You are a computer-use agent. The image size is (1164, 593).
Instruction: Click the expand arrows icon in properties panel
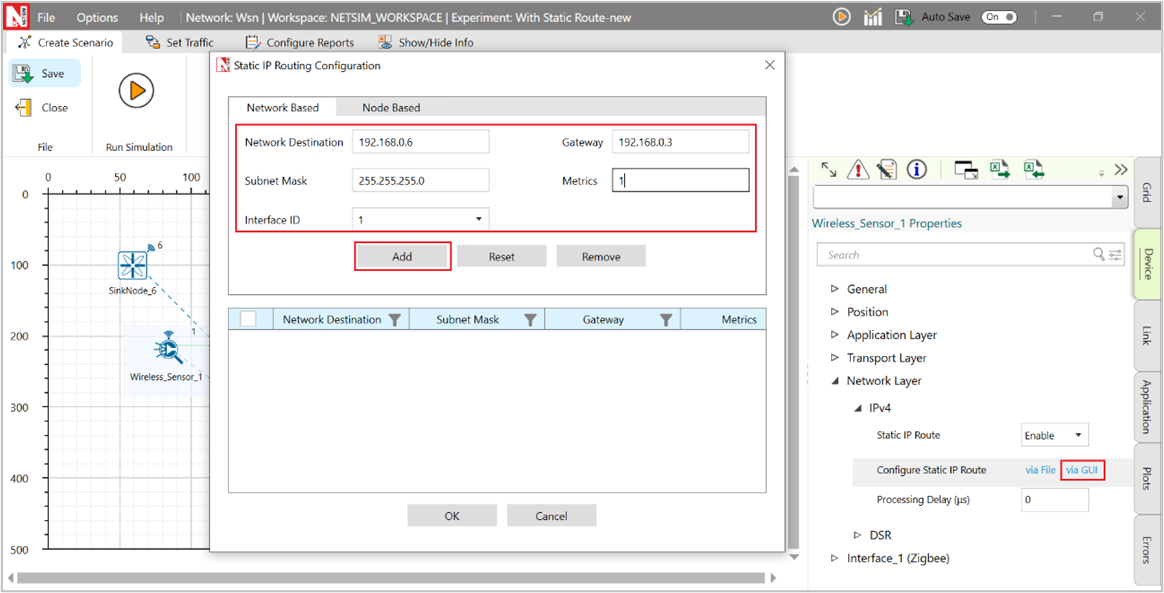828,170
